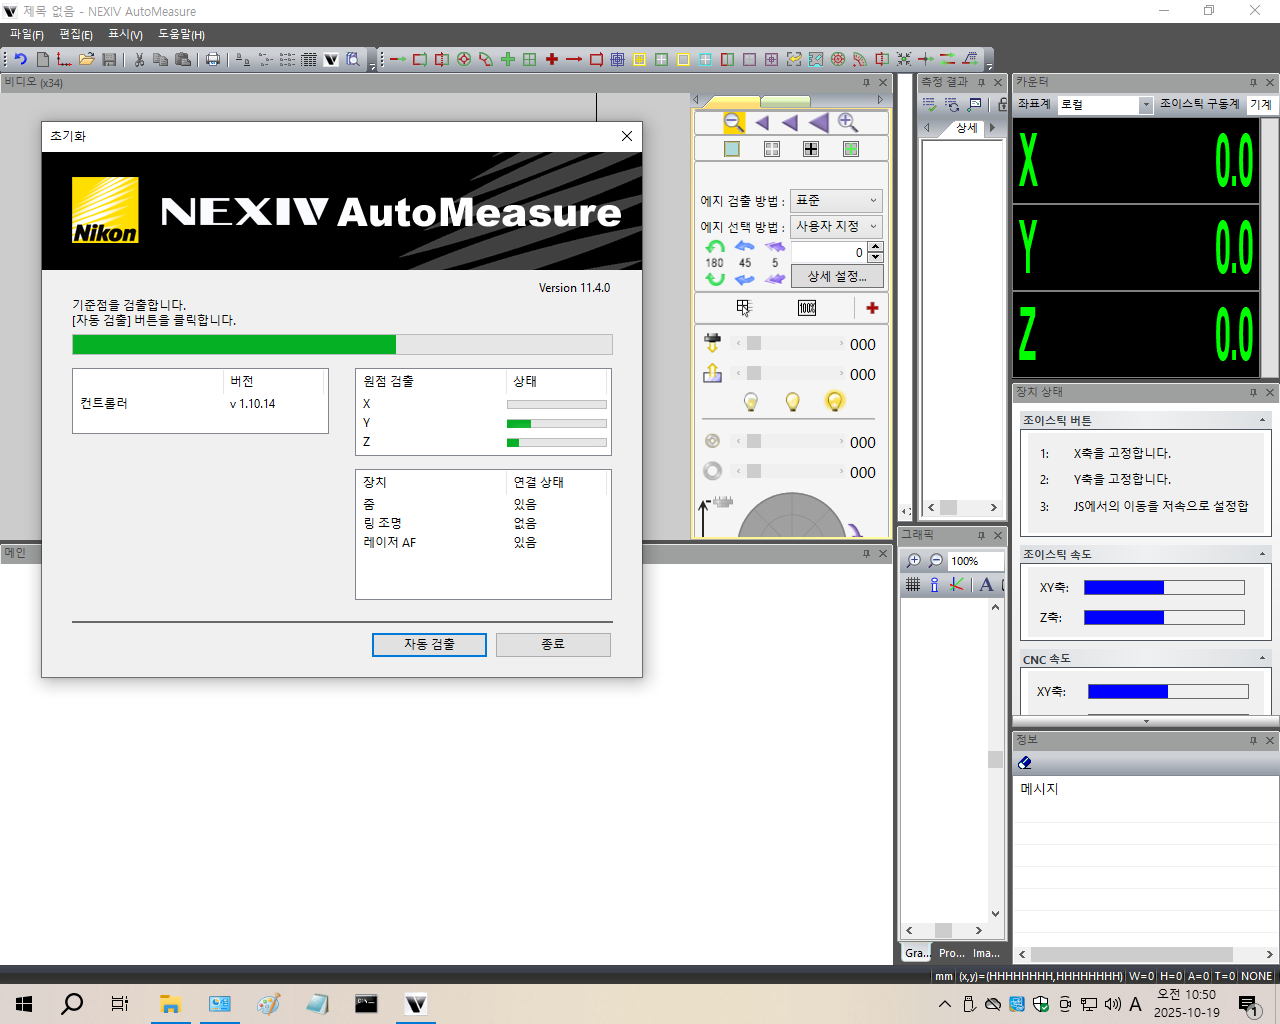The image size is (1280, 1024).
Task: Click the highlighted zoom-out magnifier icon
Action: (733, 122)
